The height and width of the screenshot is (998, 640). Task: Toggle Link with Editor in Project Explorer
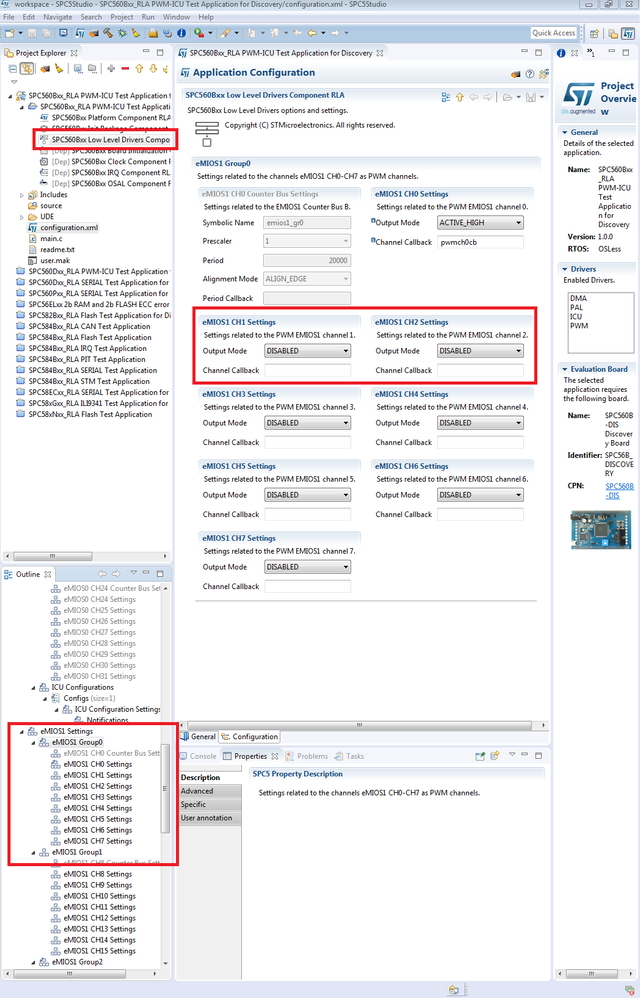point(27,69)
